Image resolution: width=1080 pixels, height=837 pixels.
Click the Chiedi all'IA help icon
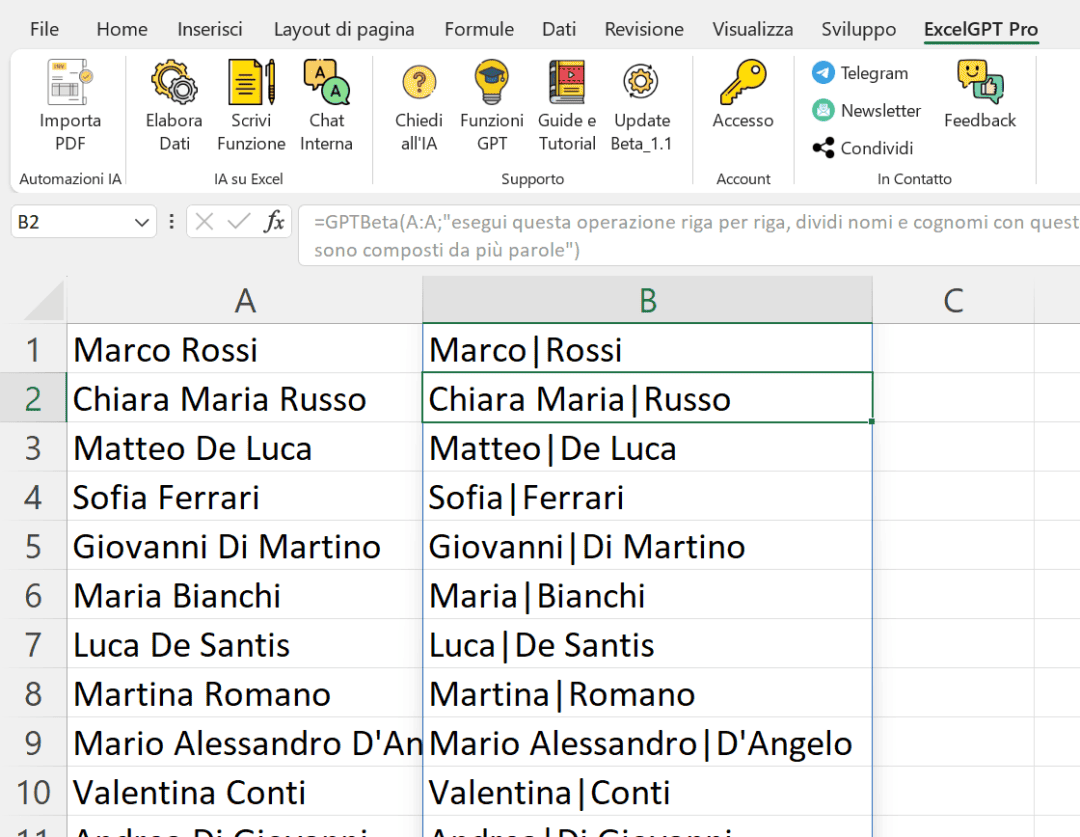click(x=418, y=83)
